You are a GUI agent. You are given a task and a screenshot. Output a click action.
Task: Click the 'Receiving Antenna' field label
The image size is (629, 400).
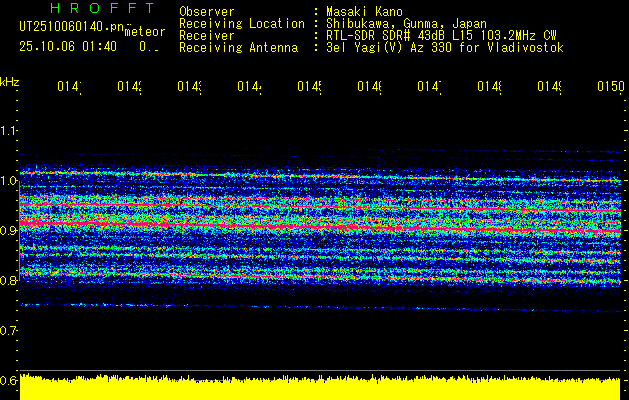click(238, 47)
